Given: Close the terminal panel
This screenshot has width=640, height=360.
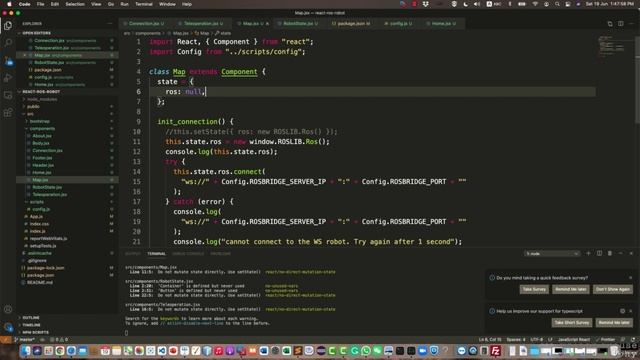Looking at the screenshot, I should pyautogui.click(x=631, y=253).
